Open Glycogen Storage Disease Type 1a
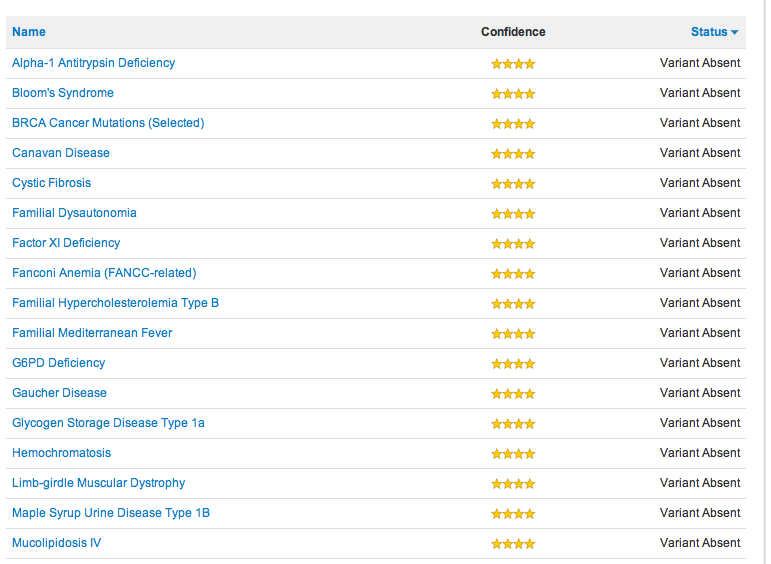The height and width of the screenshot is (564, 771). coord(108,423)
